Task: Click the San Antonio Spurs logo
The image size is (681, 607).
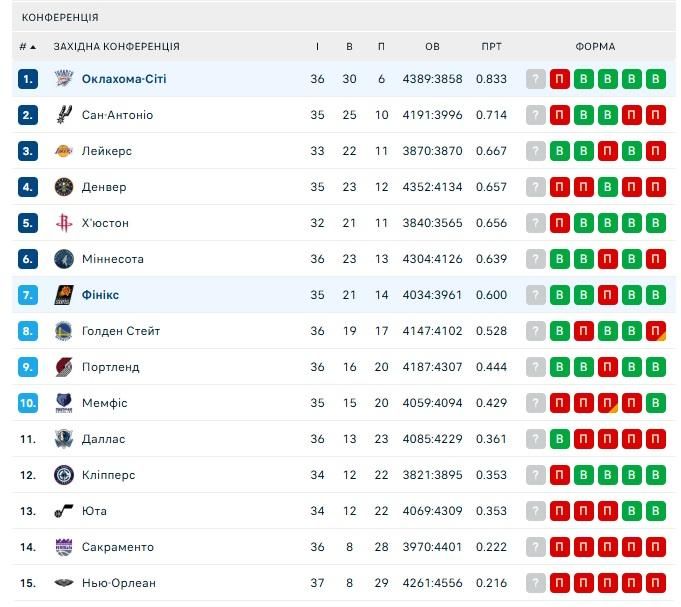Action: click(x=64, y=115)
